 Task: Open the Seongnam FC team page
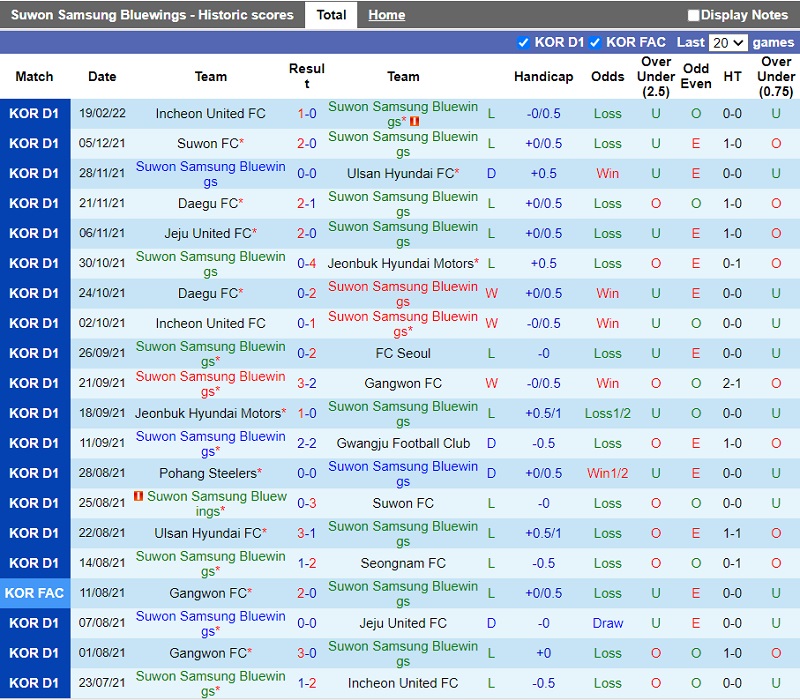pos(403,563)
